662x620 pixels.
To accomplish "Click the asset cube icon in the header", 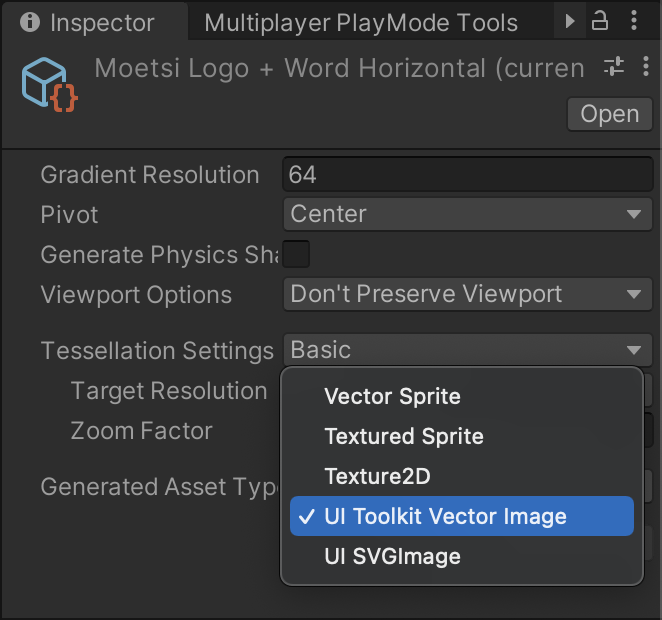I will [49, 85].
